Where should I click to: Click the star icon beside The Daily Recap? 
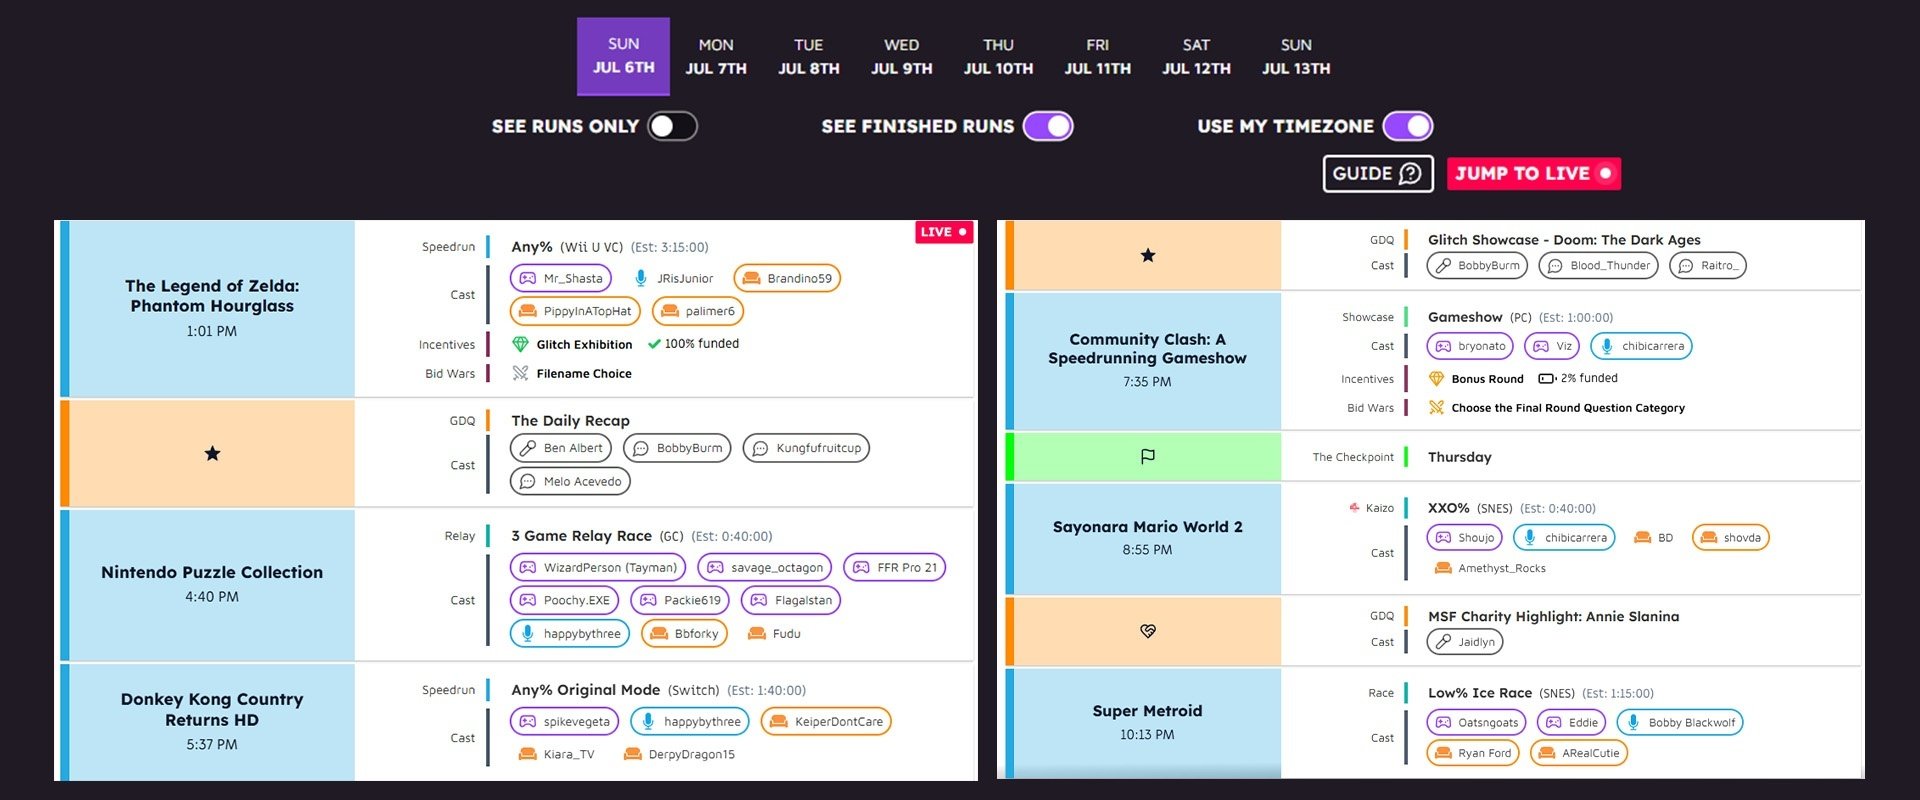(212, 453)
